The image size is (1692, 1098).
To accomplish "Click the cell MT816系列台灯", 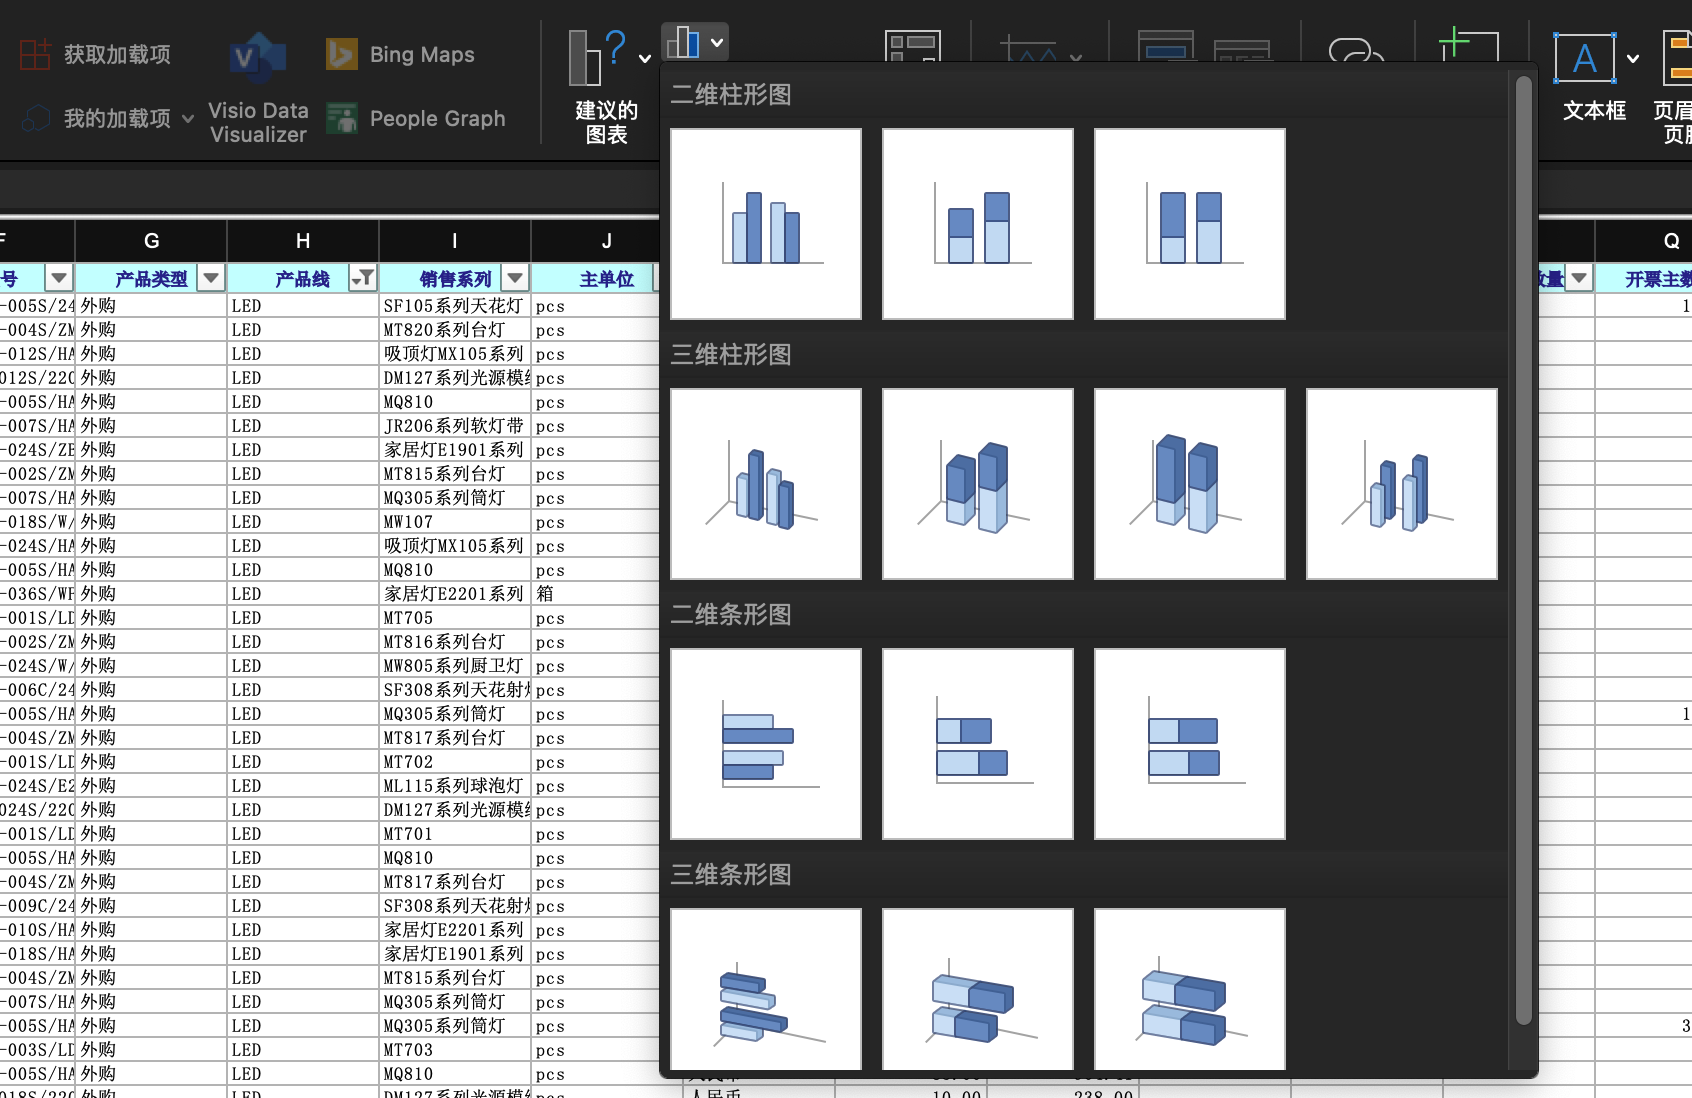I will 455,642.
